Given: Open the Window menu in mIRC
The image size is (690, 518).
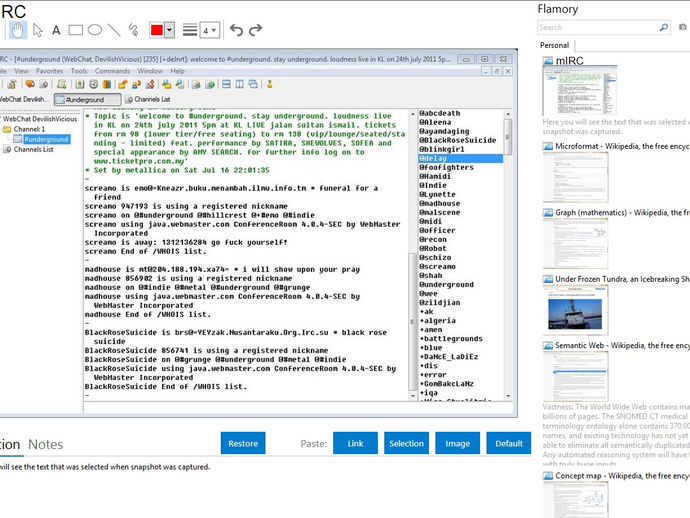Looking at the screenshot, I should click(150, 71).
